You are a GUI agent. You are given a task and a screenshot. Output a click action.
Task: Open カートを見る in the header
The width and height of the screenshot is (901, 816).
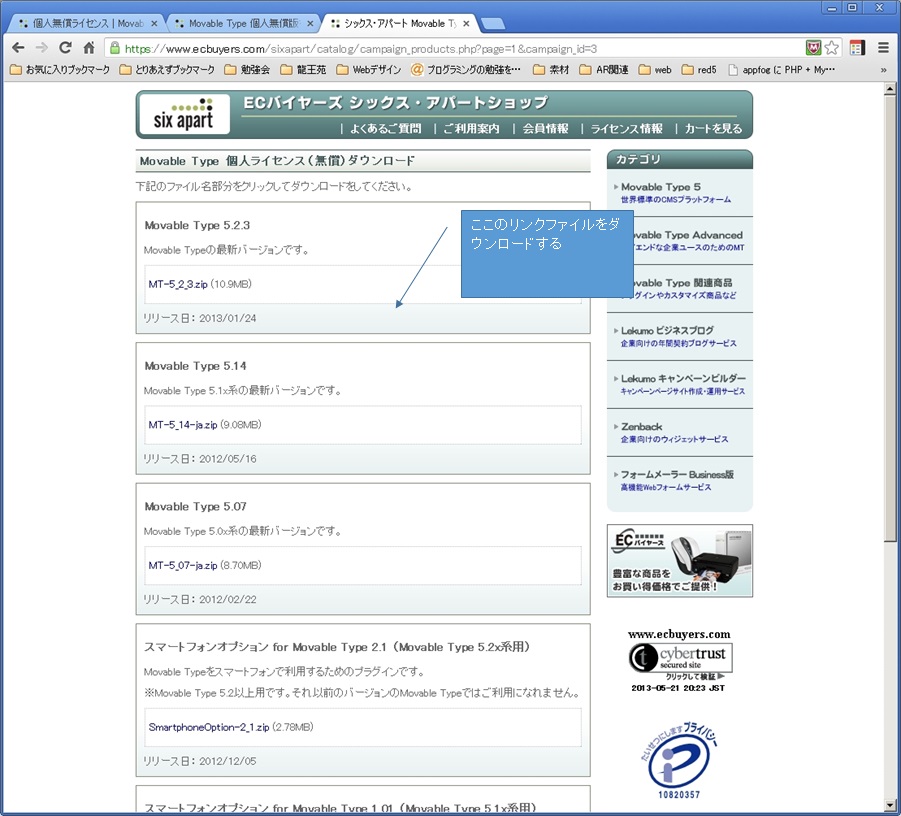713,129
